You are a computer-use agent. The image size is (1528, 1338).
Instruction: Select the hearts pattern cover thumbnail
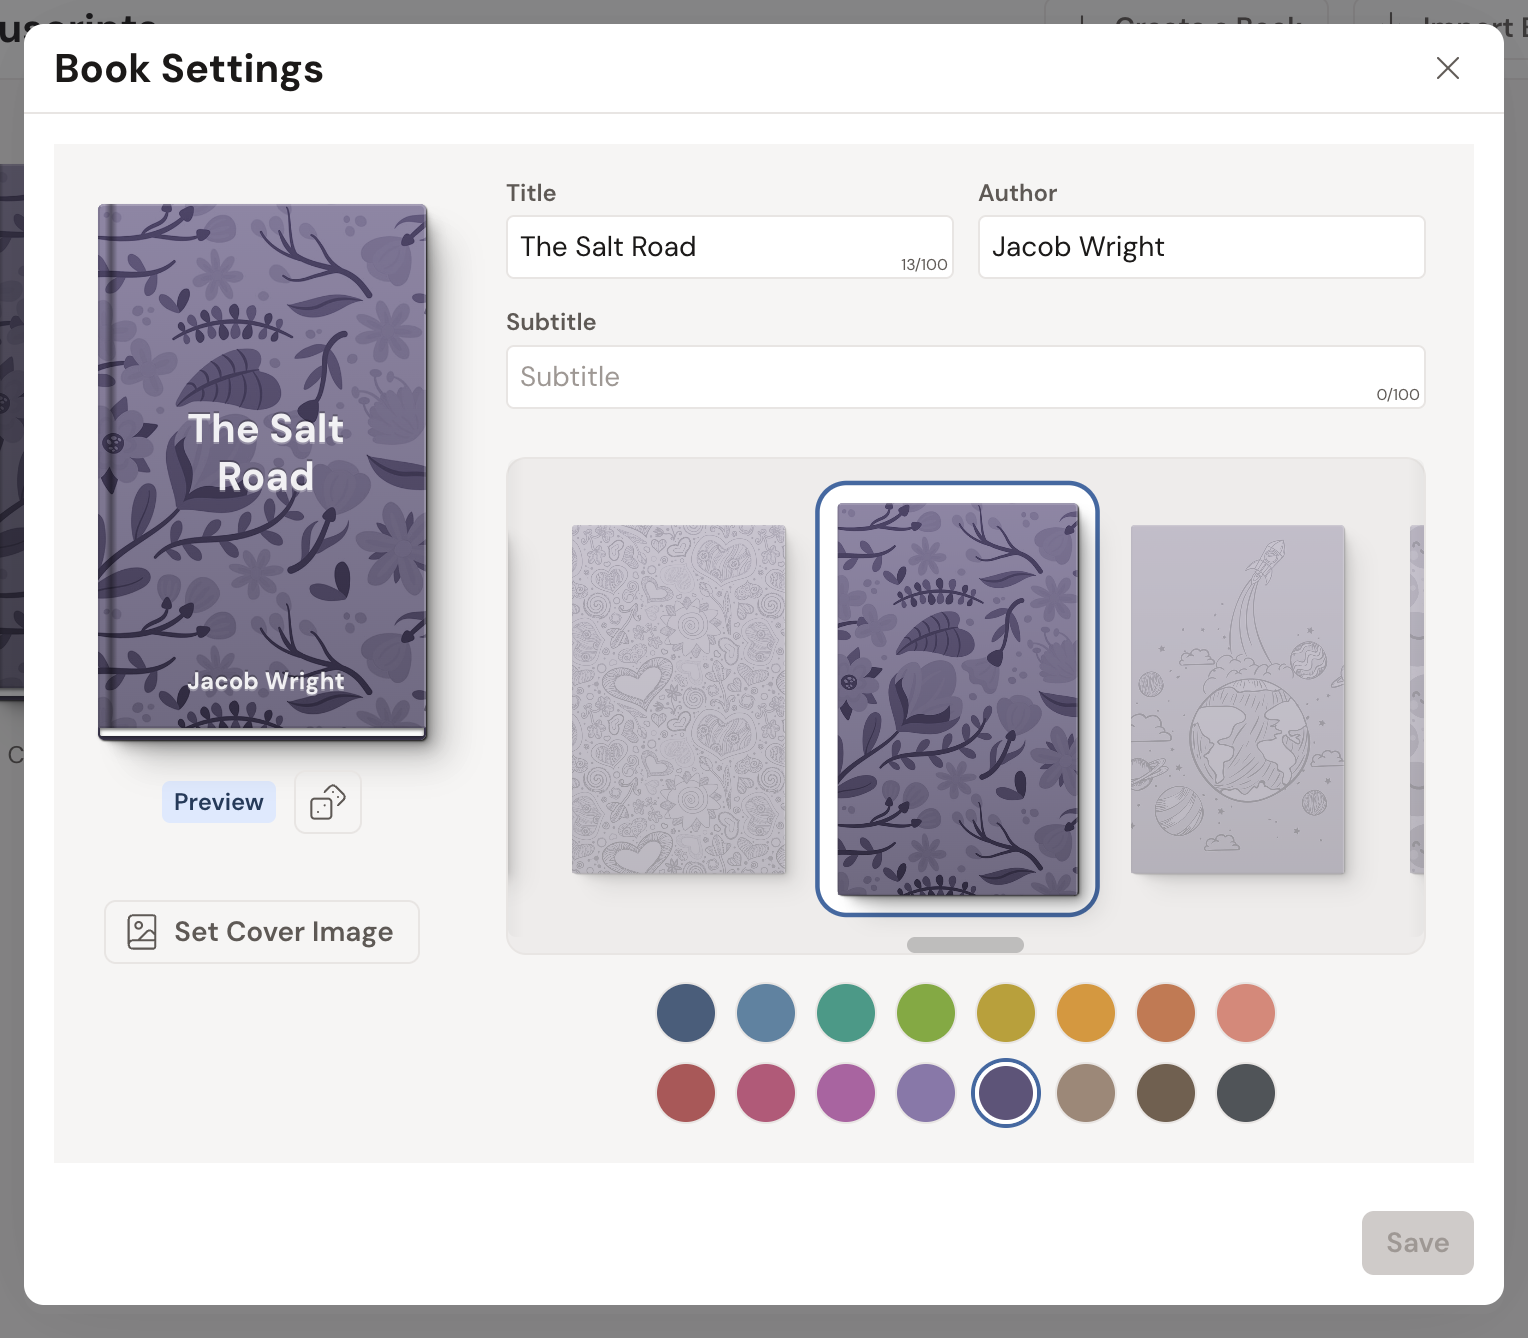point(679,699)
